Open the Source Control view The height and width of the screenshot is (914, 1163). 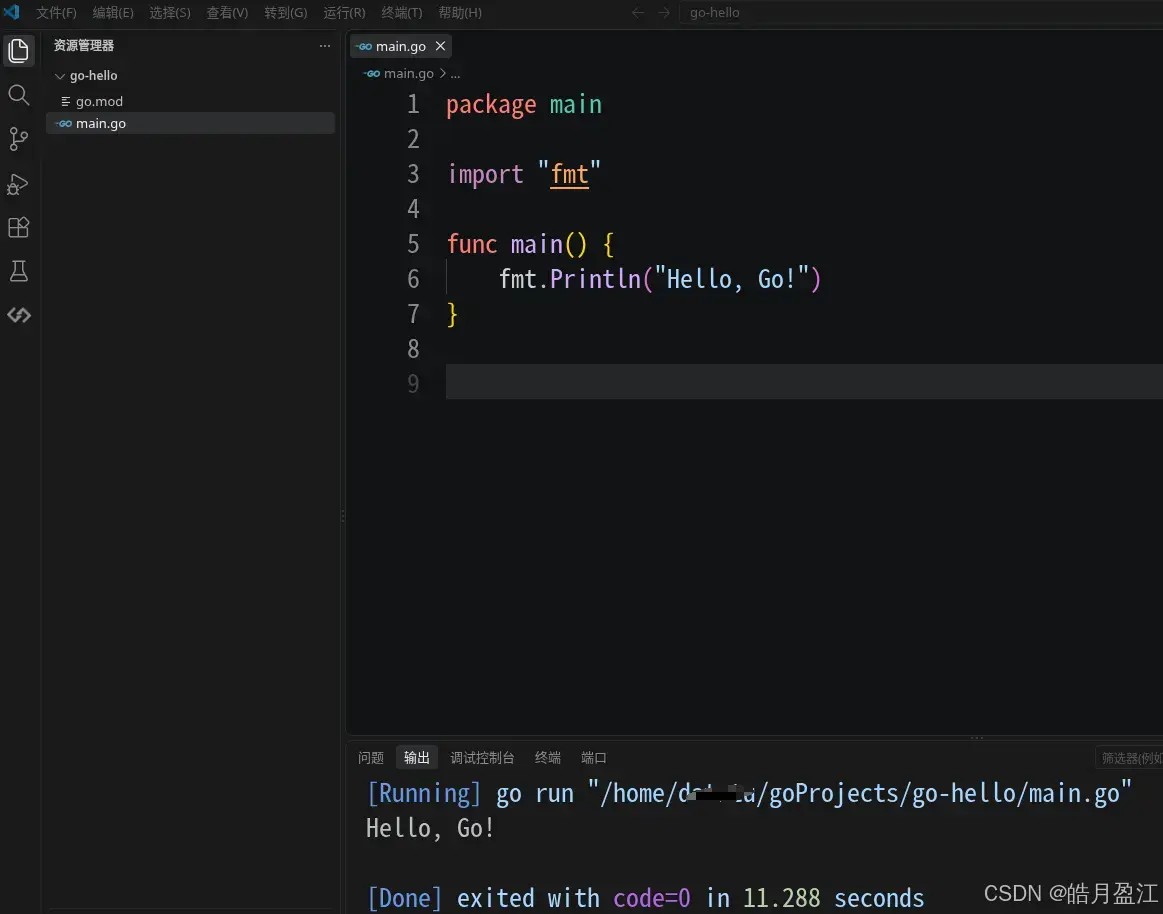[19, 139]
